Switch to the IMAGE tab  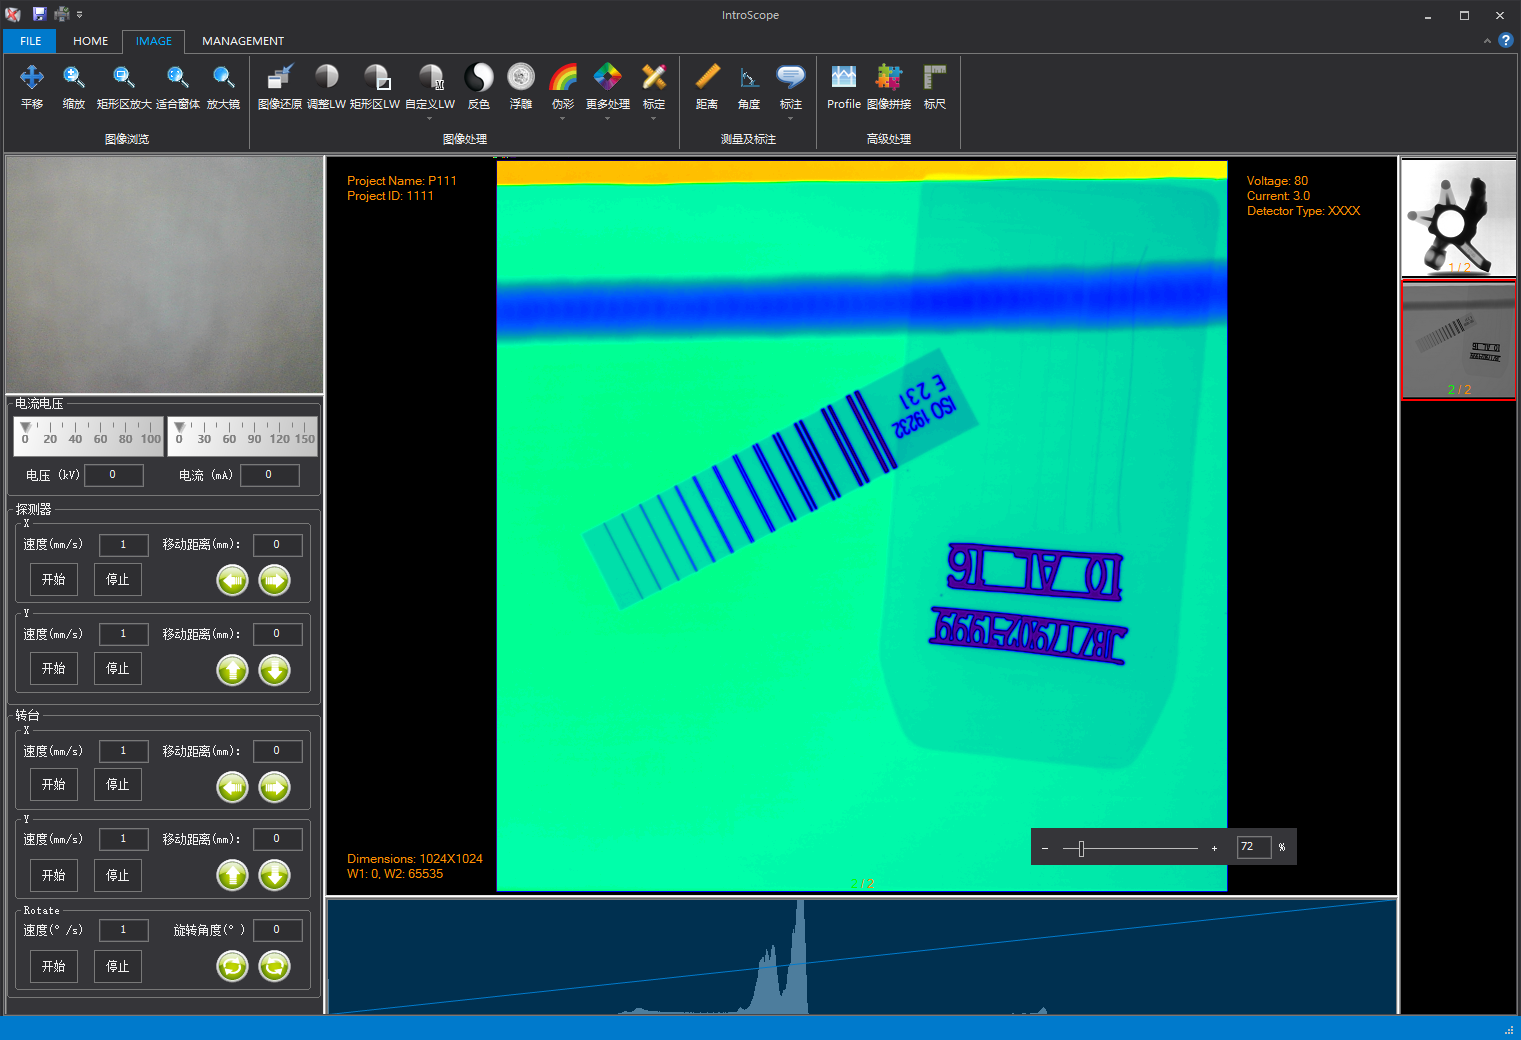154,41
